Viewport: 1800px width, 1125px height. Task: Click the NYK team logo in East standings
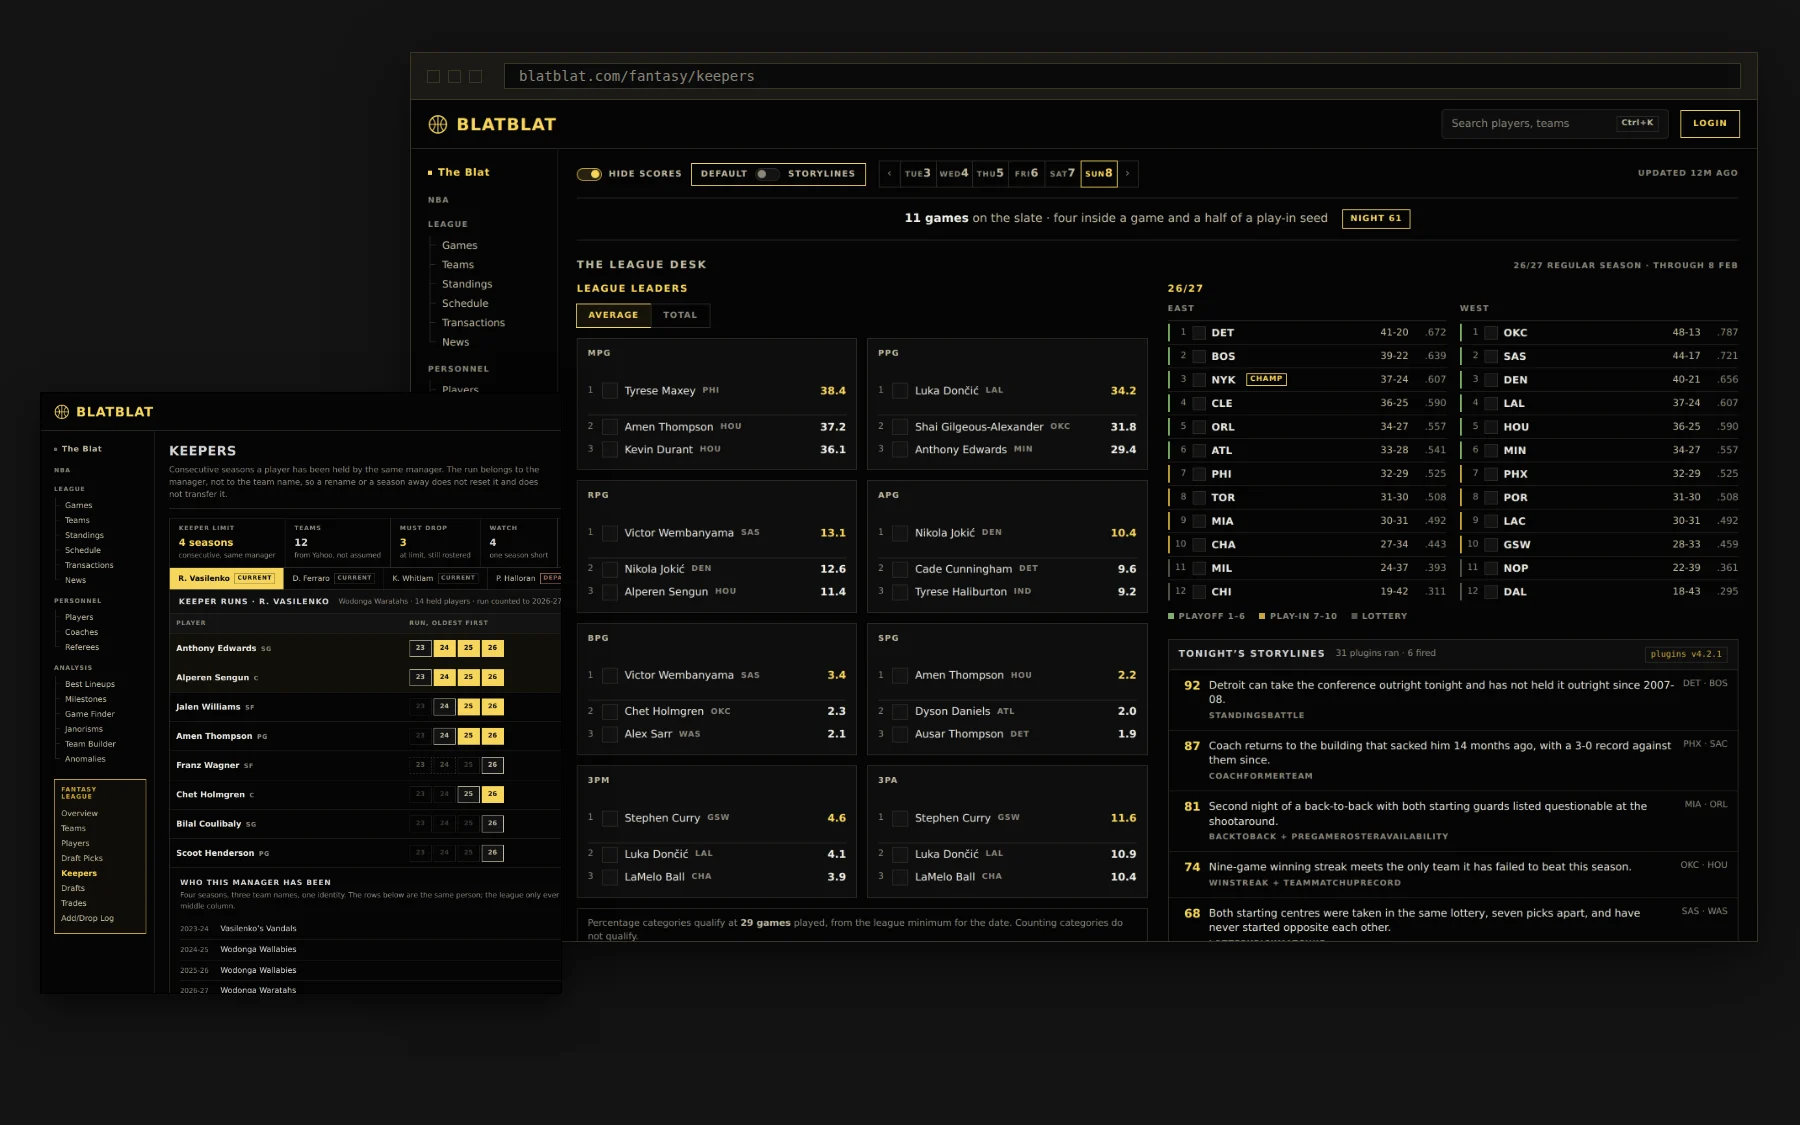(x=1199, y=380)
